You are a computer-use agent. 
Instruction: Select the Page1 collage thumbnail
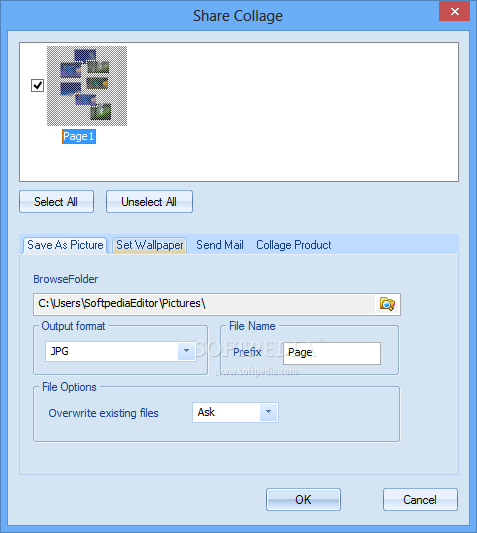87,86
